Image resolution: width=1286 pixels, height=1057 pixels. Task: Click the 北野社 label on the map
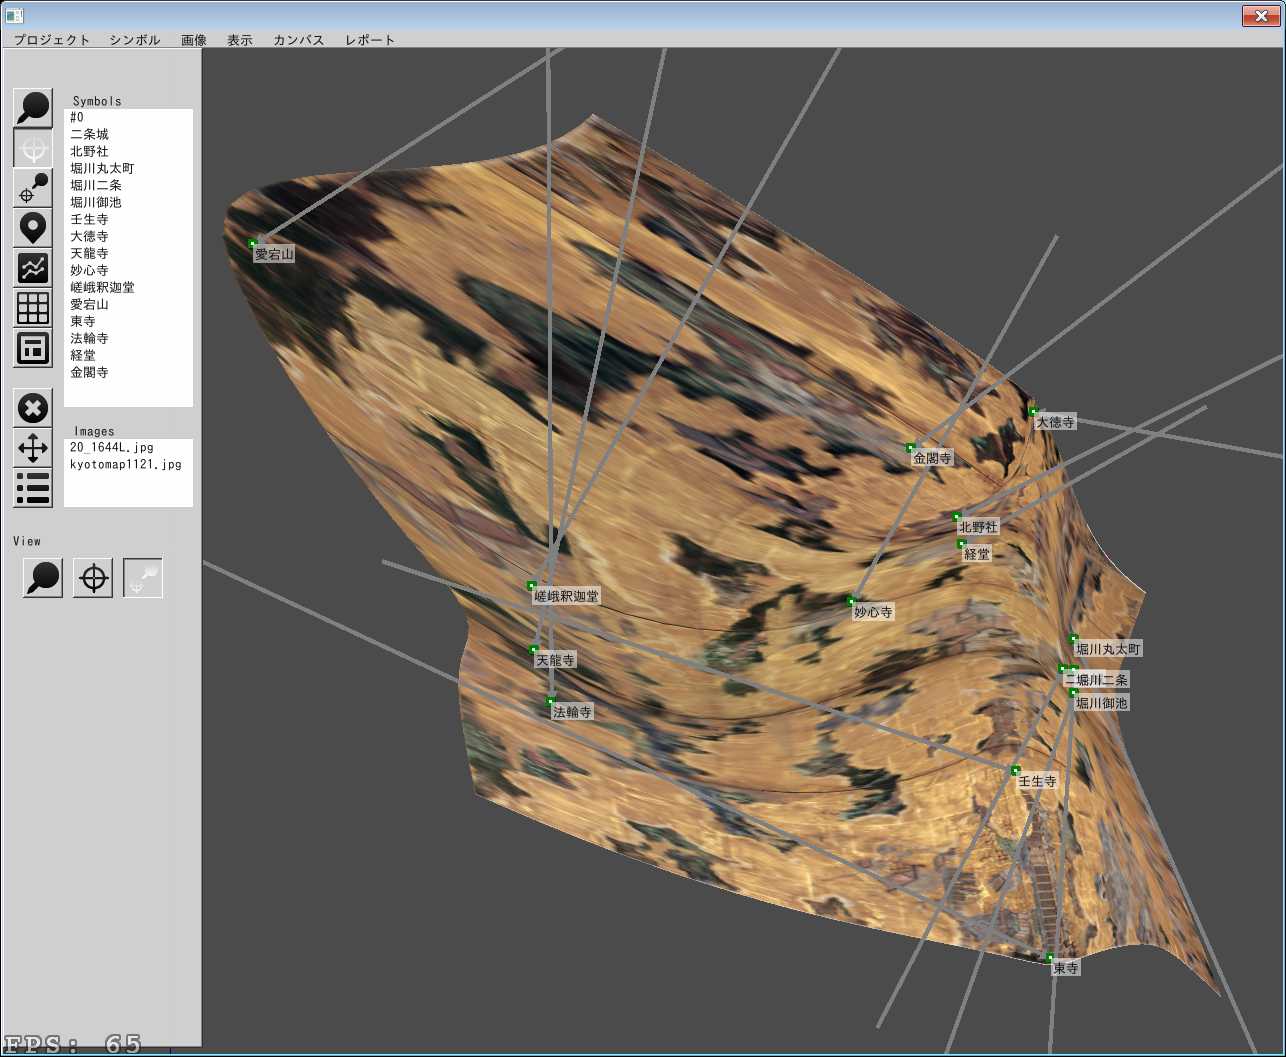pos(978,527)
